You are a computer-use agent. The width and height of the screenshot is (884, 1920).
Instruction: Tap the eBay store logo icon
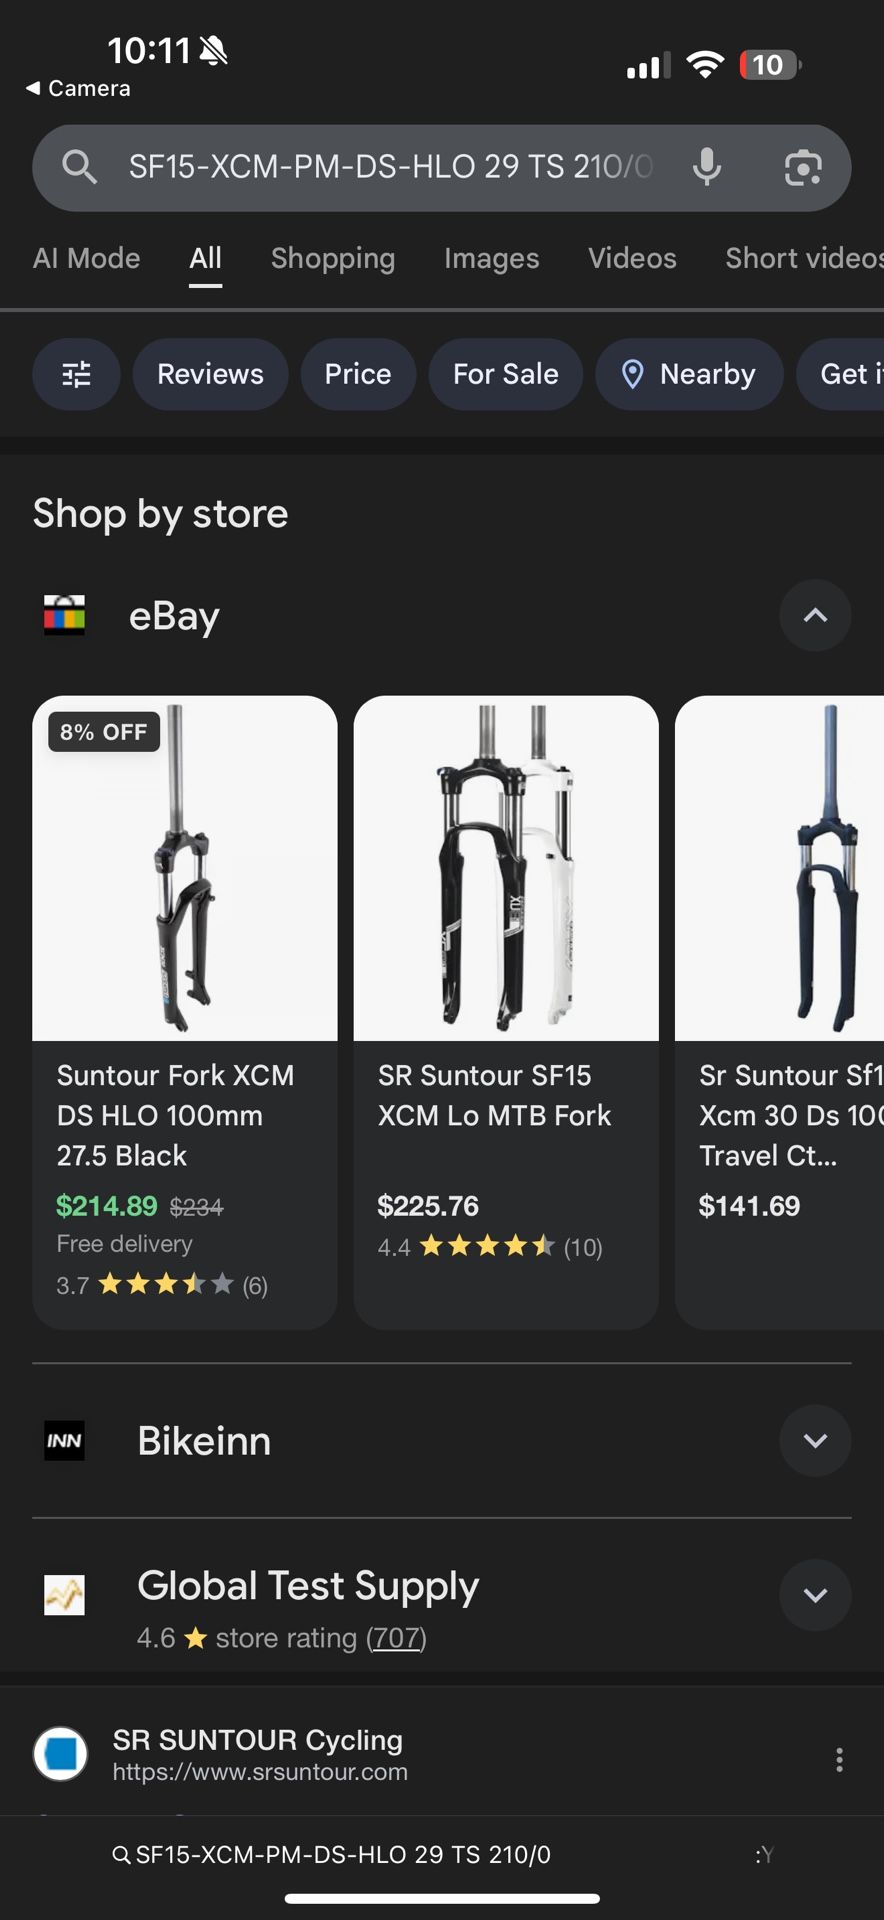pos(64,615)
